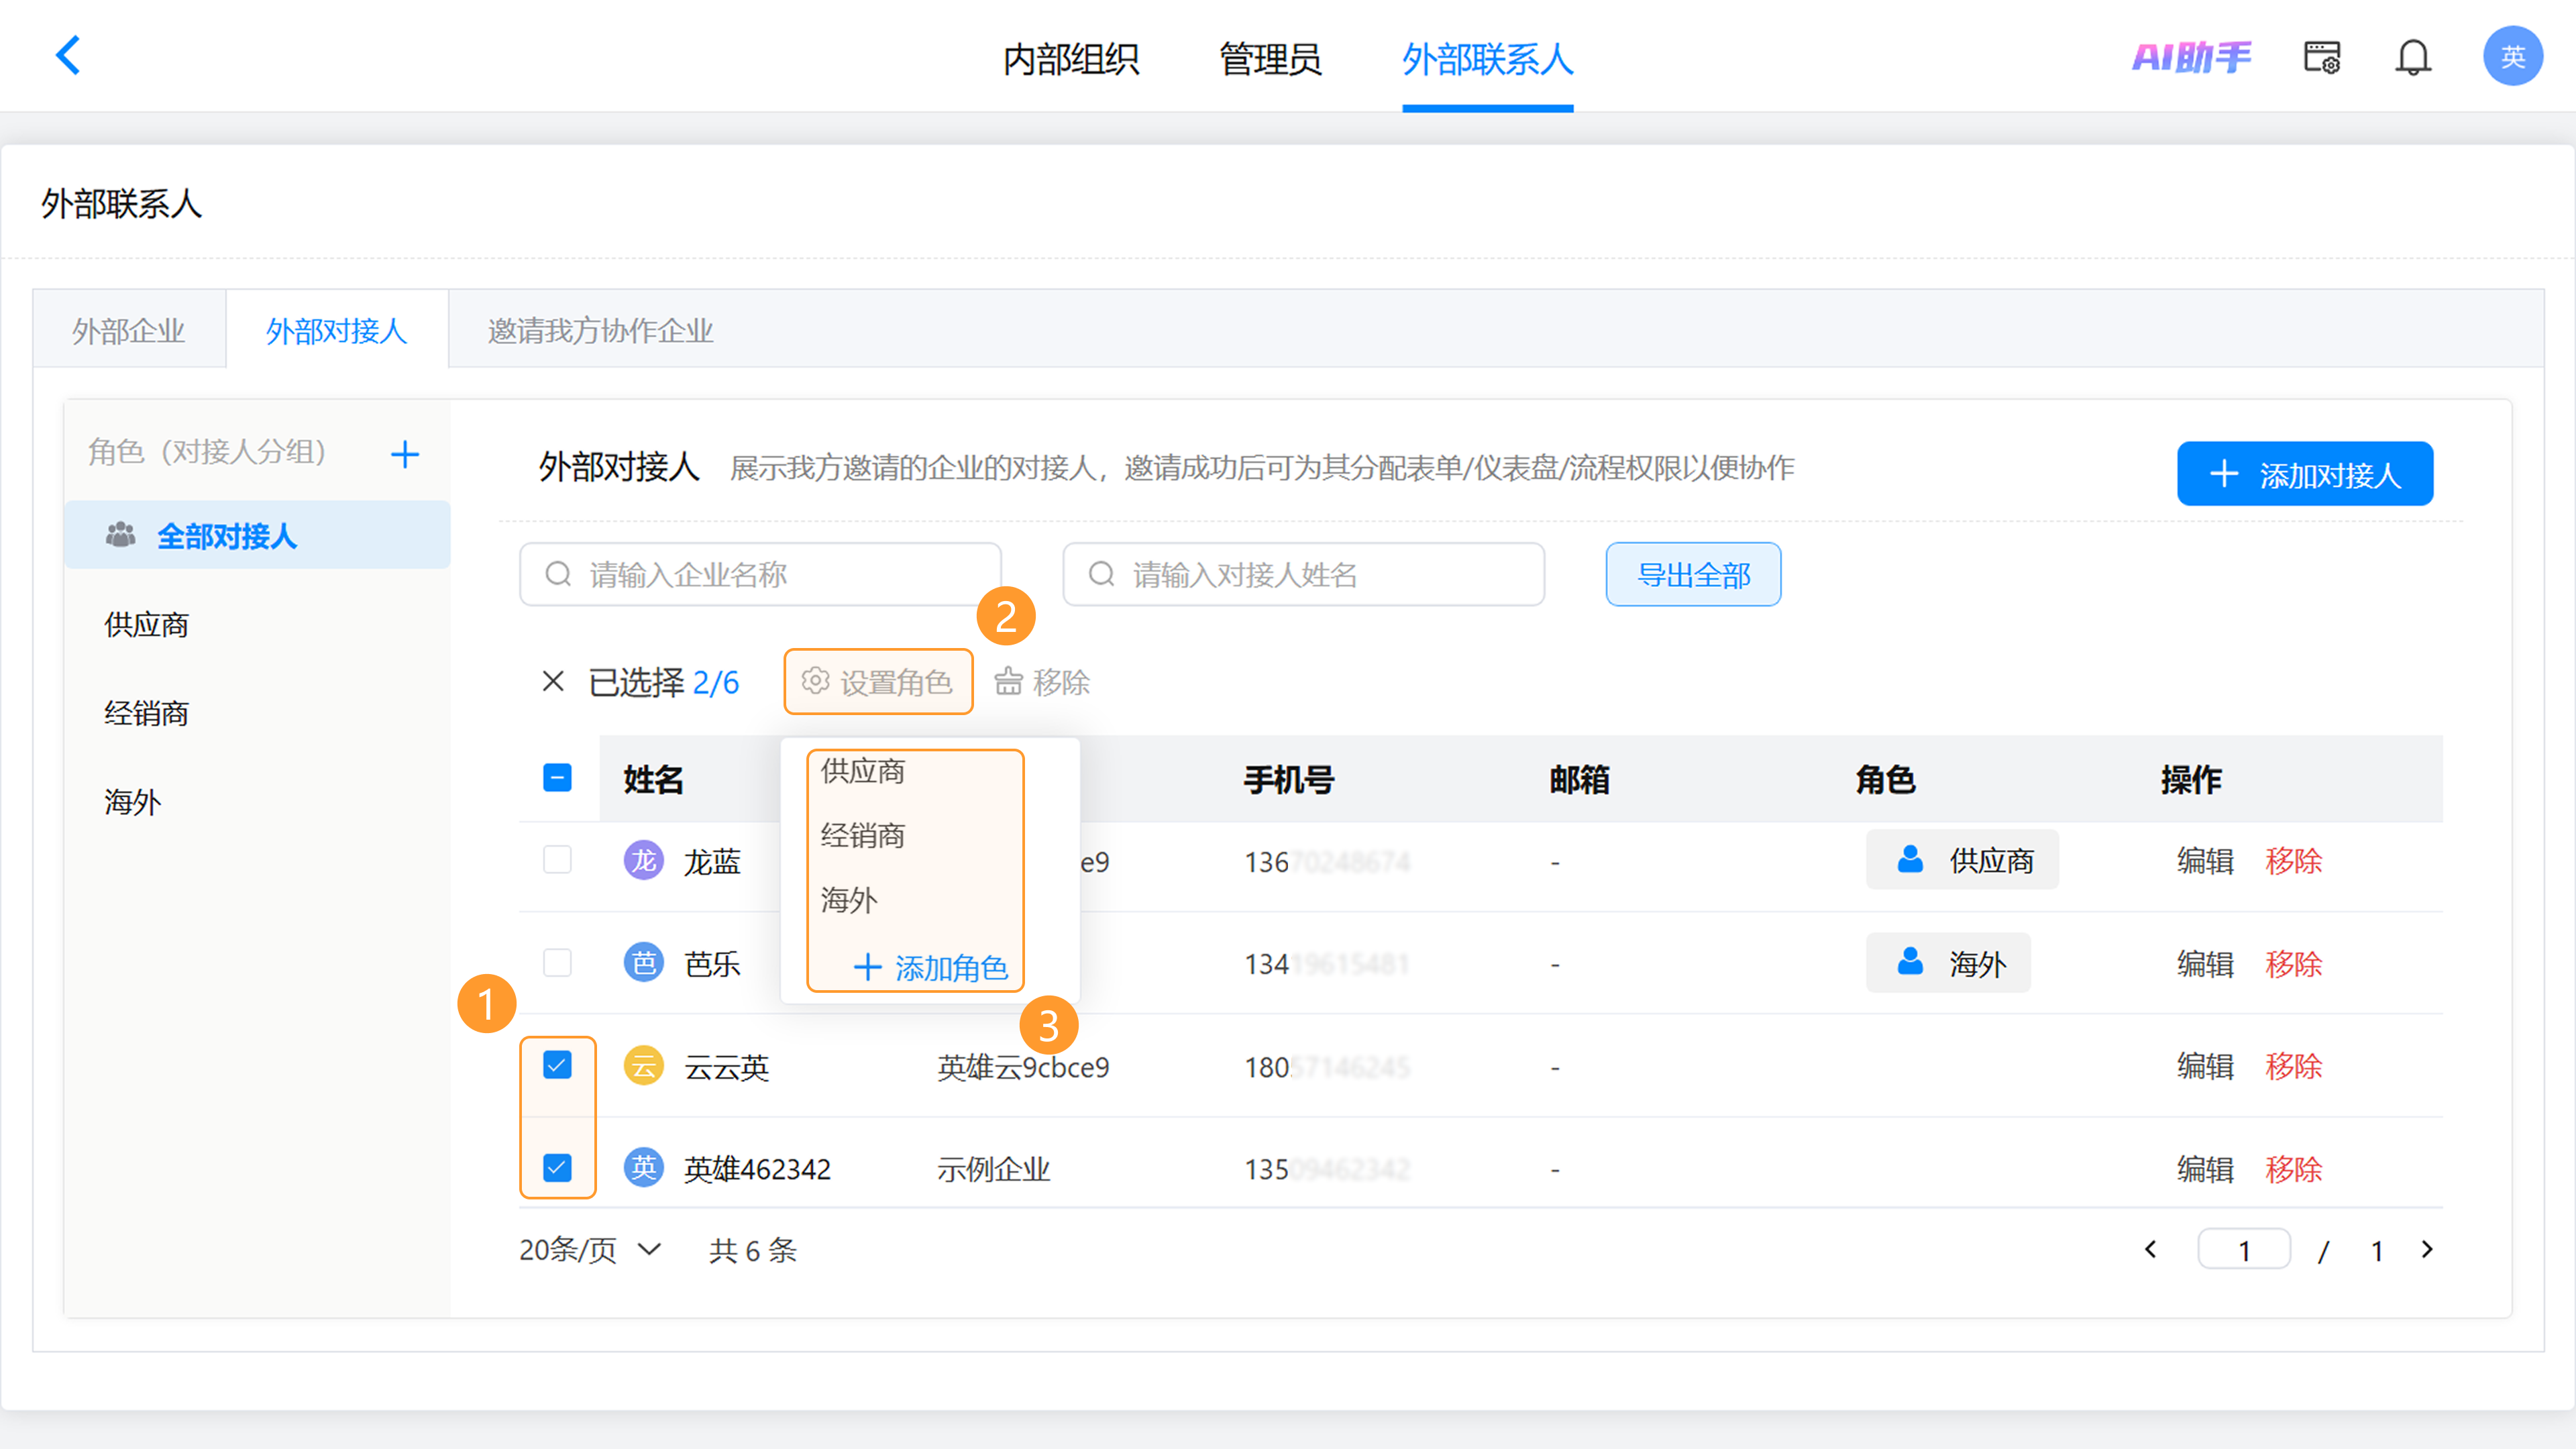The image size is (2576, 1449).
Task: Choose 经销商 in the role dropdown
Action: point(862,835)
